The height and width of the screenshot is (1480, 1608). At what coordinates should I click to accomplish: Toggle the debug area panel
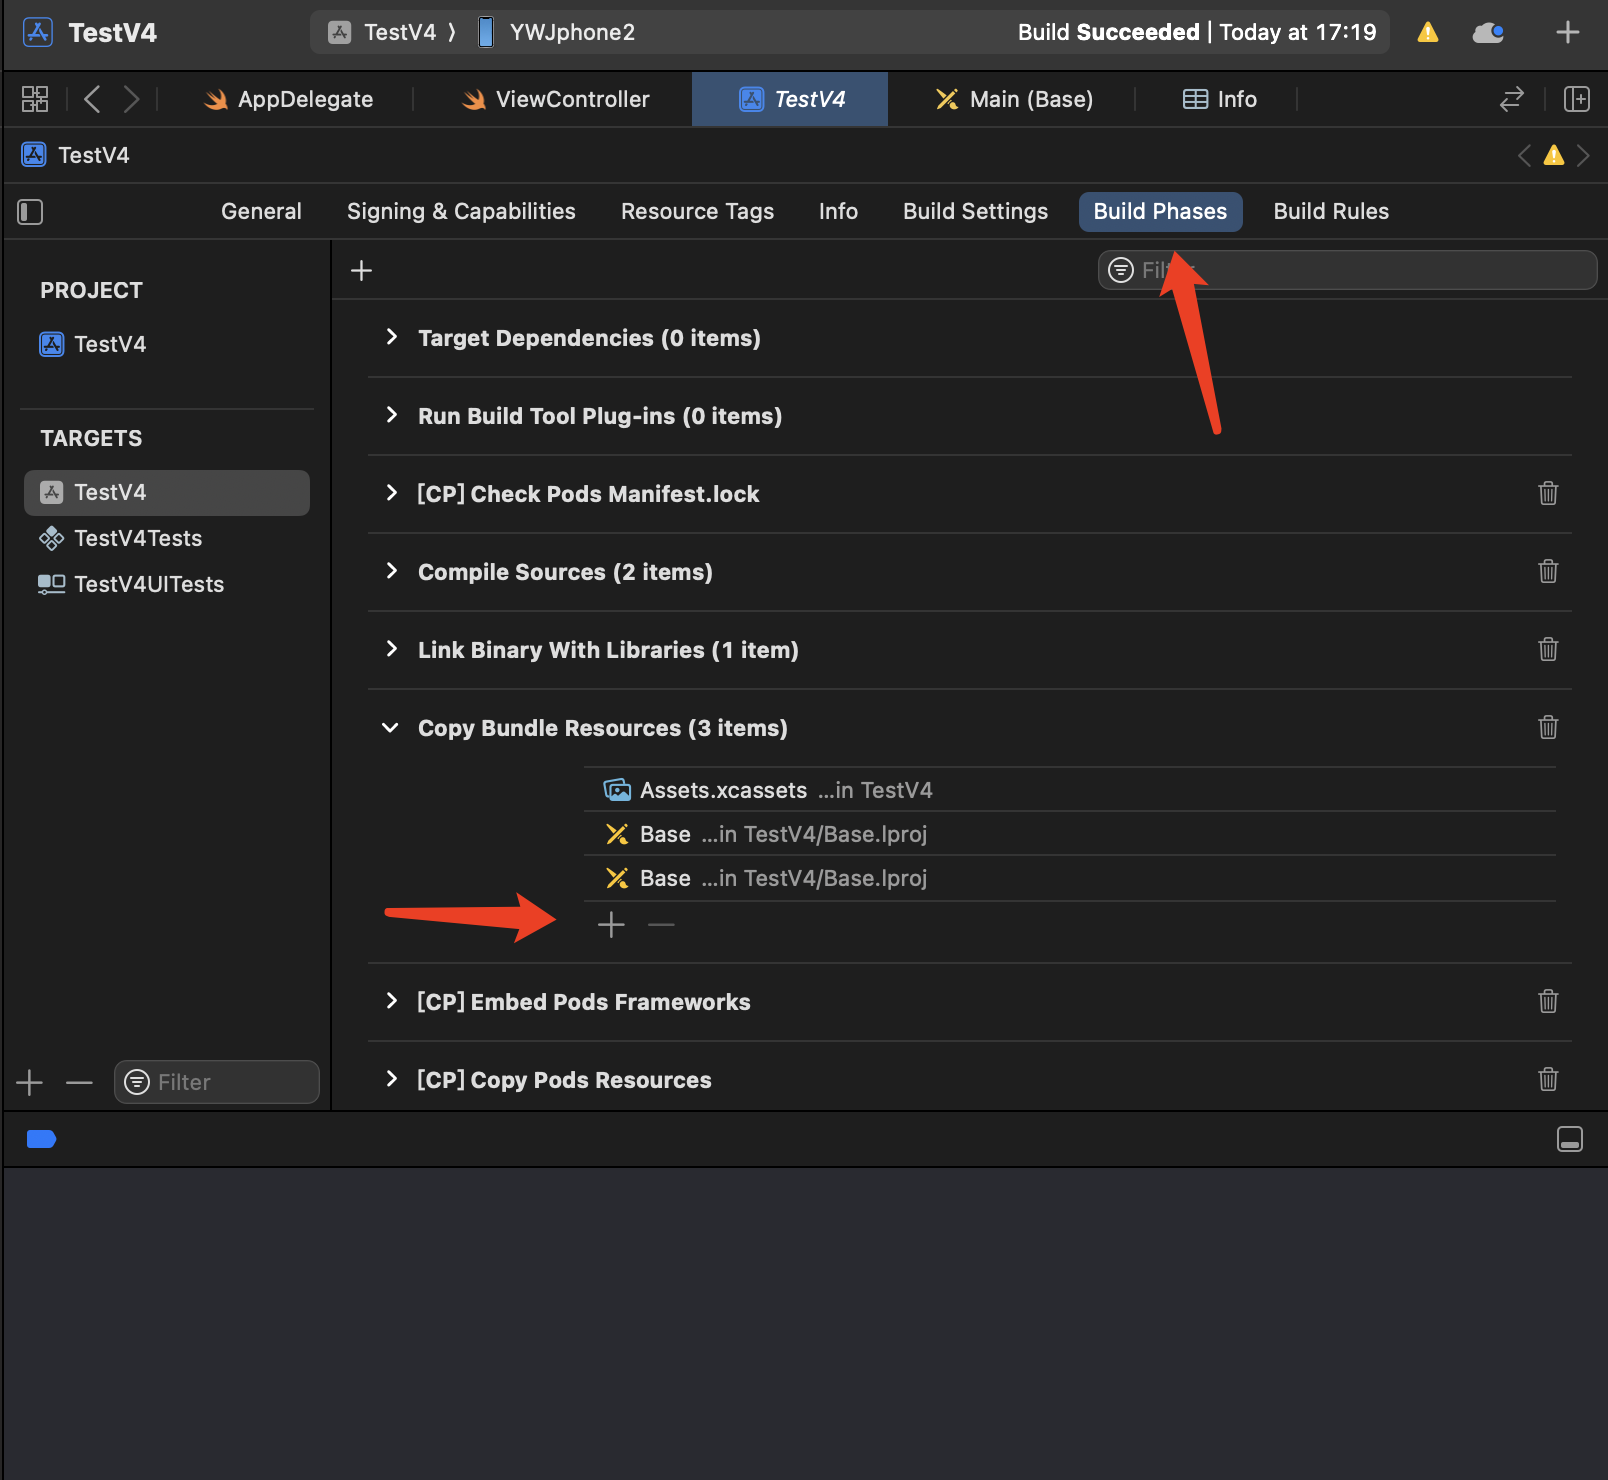(x=1570, y=1139)
